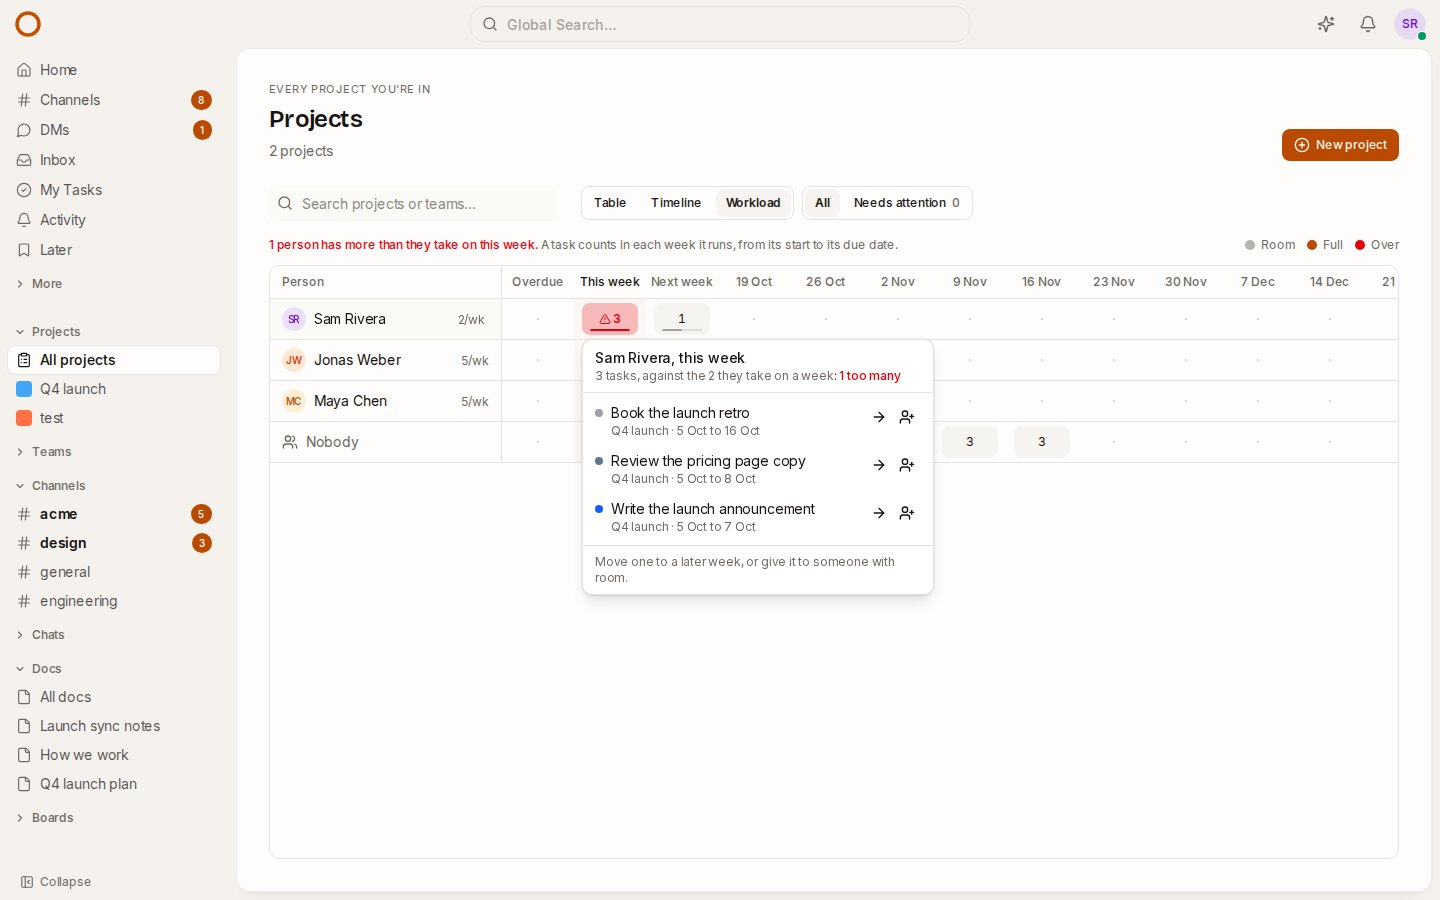Reassign "Review the pricing page copy" person icon
This screenshot has width=1440, height=900.
907,465
